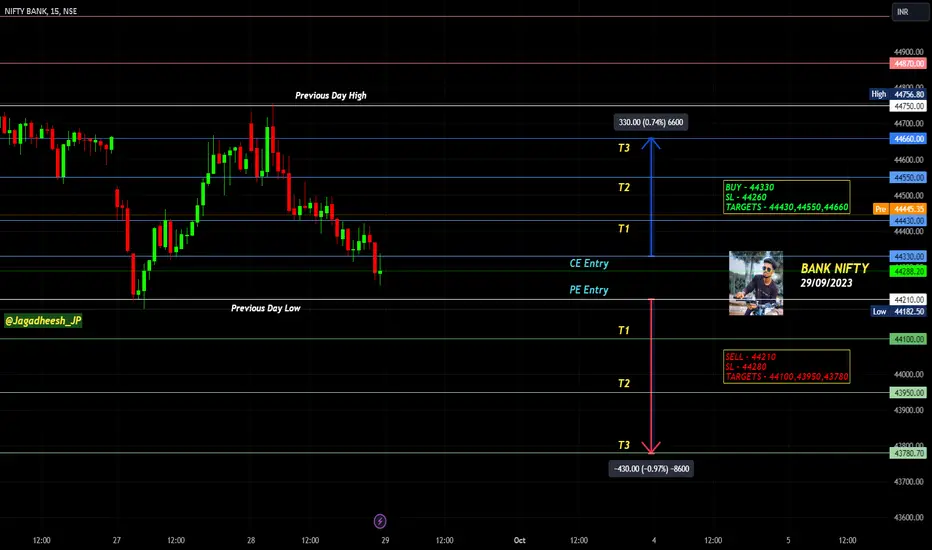Click the 'Previous Day Low' label
This screenshot has width=932, height=550.
coord(266,308)
